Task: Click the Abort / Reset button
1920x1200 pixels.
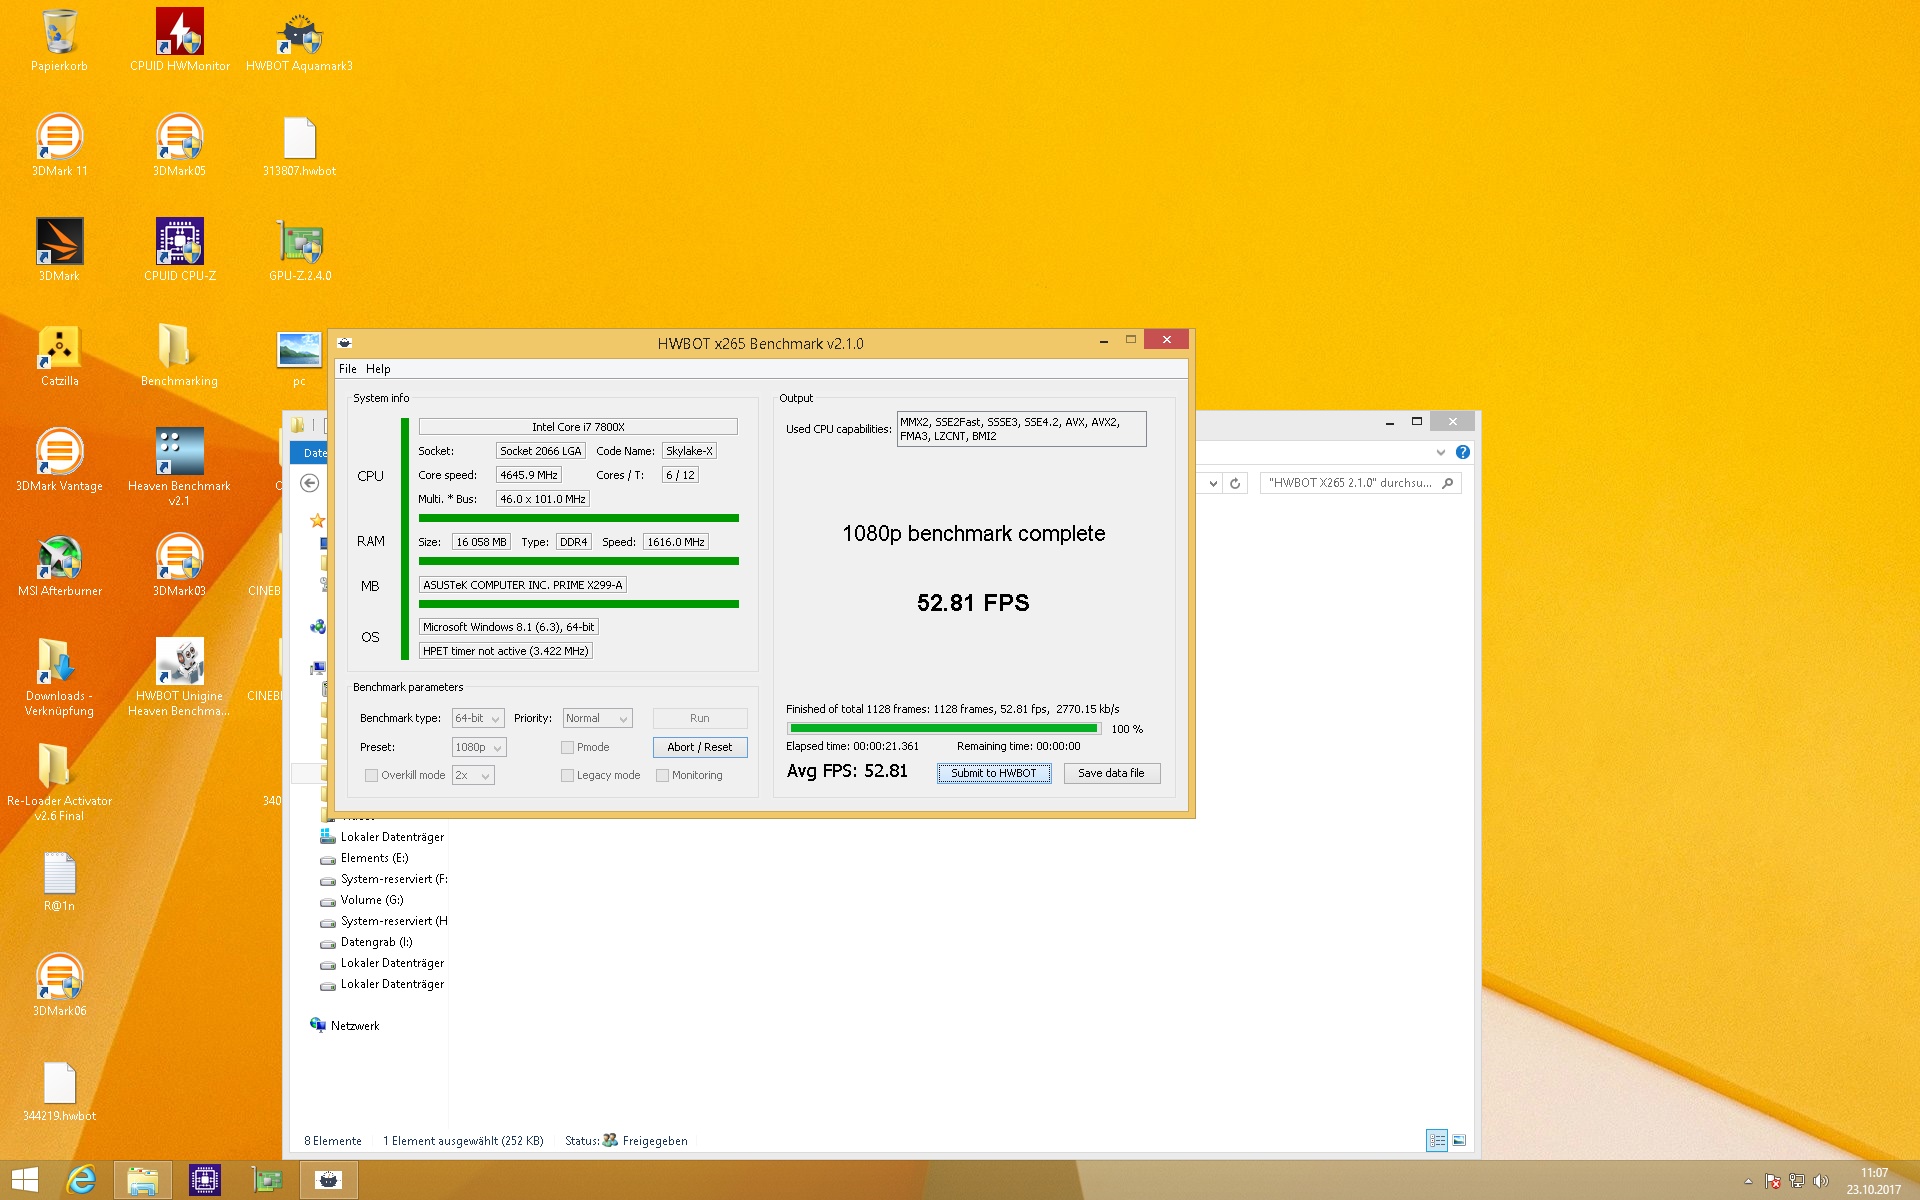Action: pyautogui.click(x=700, y=747)
